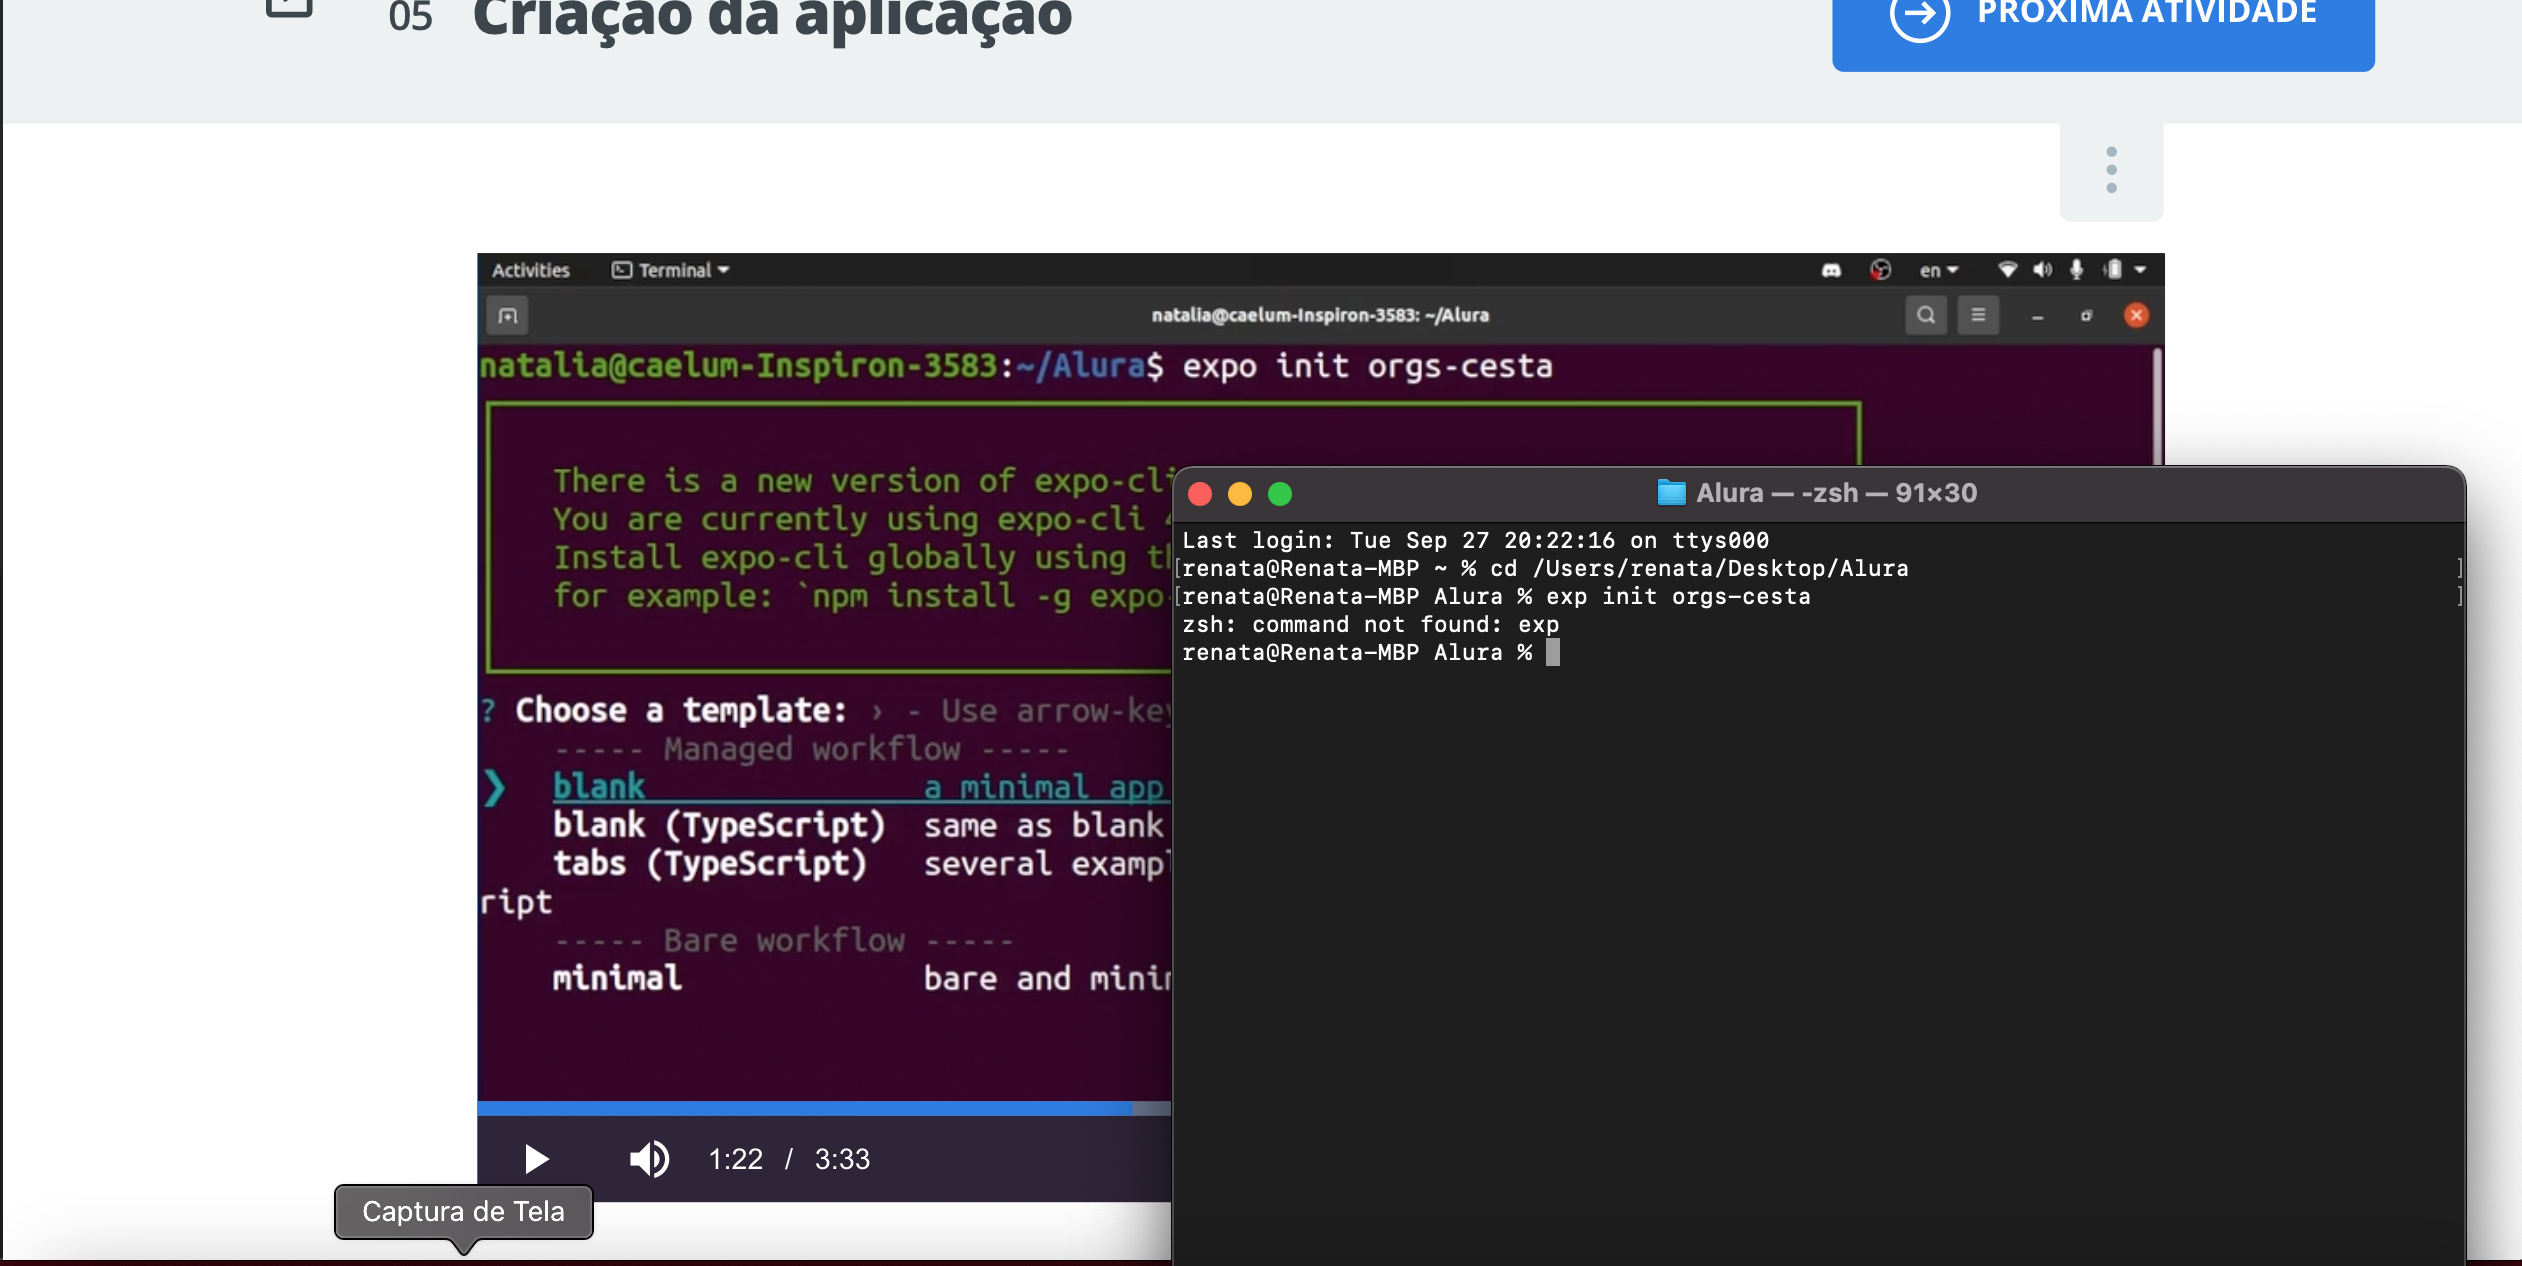Open Activities in the video's Ubuntu bar
This screenshot has height=1266, width=2522.
(x=530, y=270)
